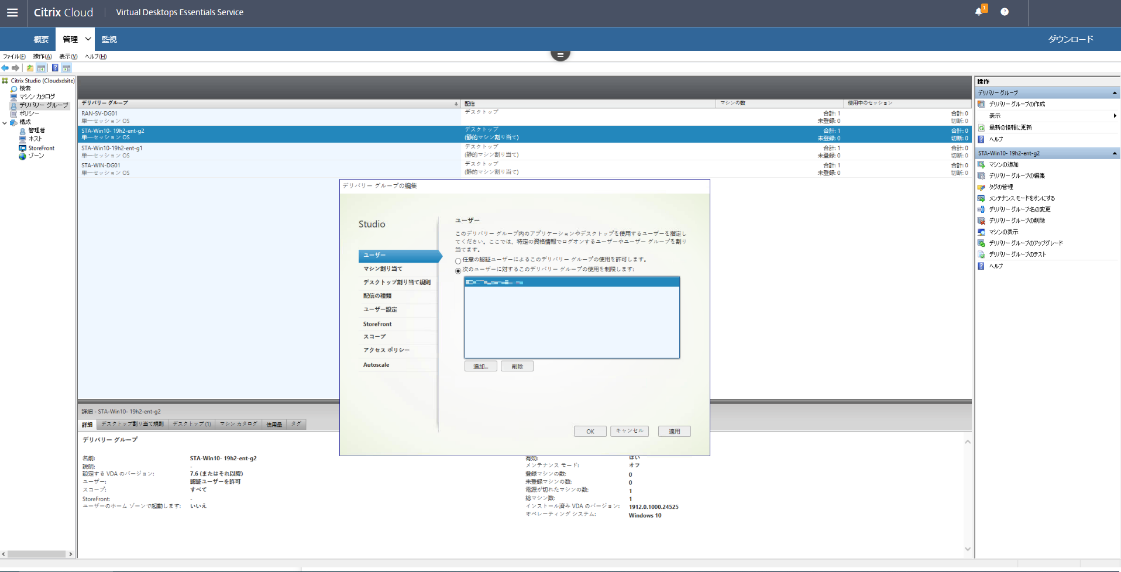Sort by デリバリーグループ column header
This screenshot has height=572, width=1121.
pyautogui.click(x=270, y=104)
